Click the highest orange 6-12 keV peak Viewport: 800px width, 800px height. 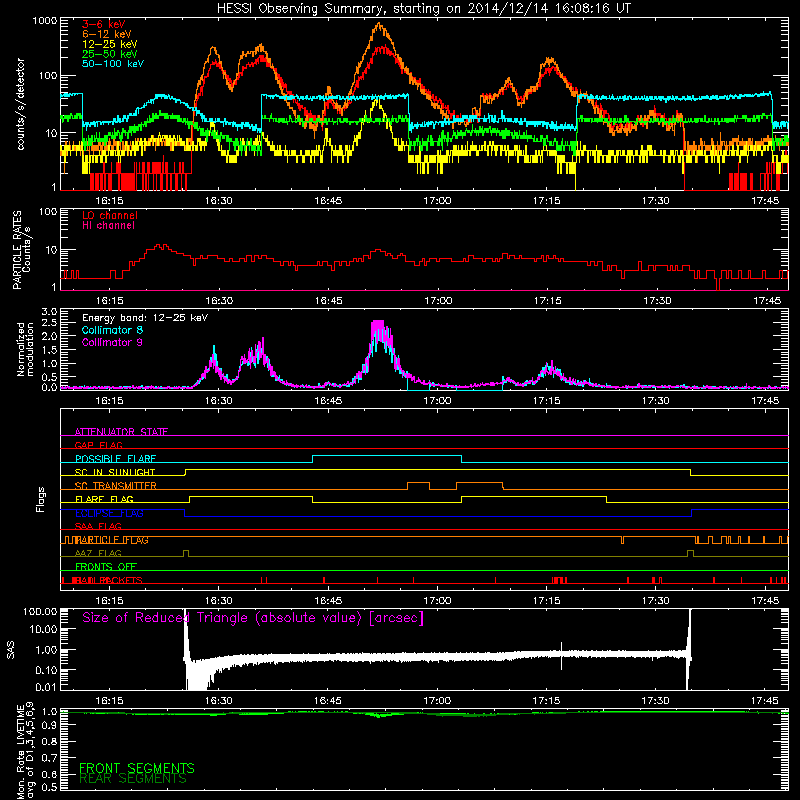click(379, 24)
